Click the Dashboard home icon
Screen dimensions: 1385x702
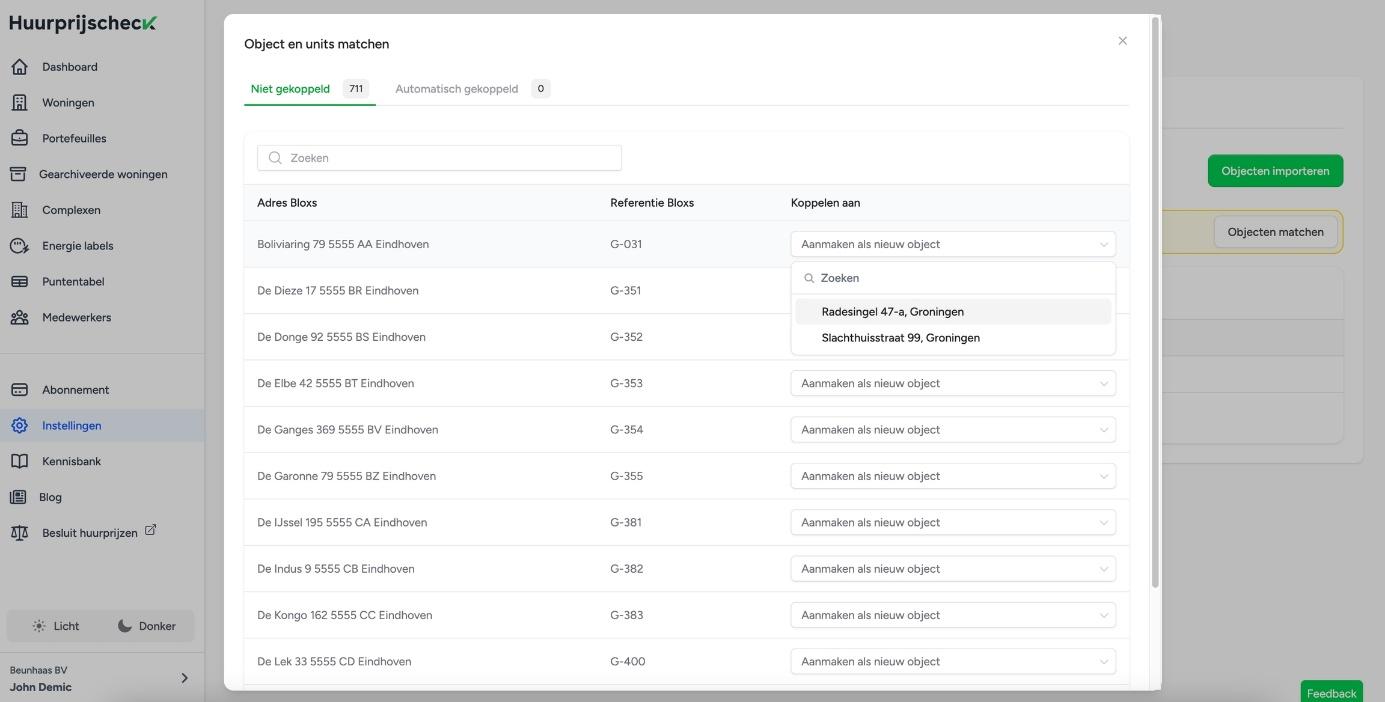19,67
